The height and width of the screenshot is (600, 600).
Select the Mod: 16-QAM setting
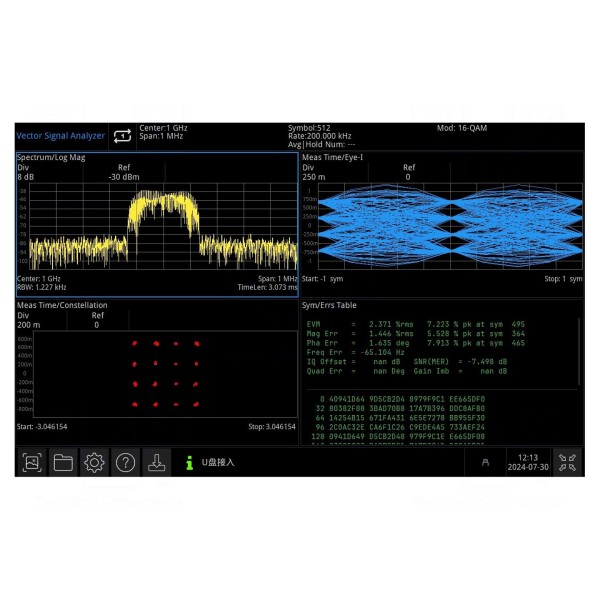461,129
